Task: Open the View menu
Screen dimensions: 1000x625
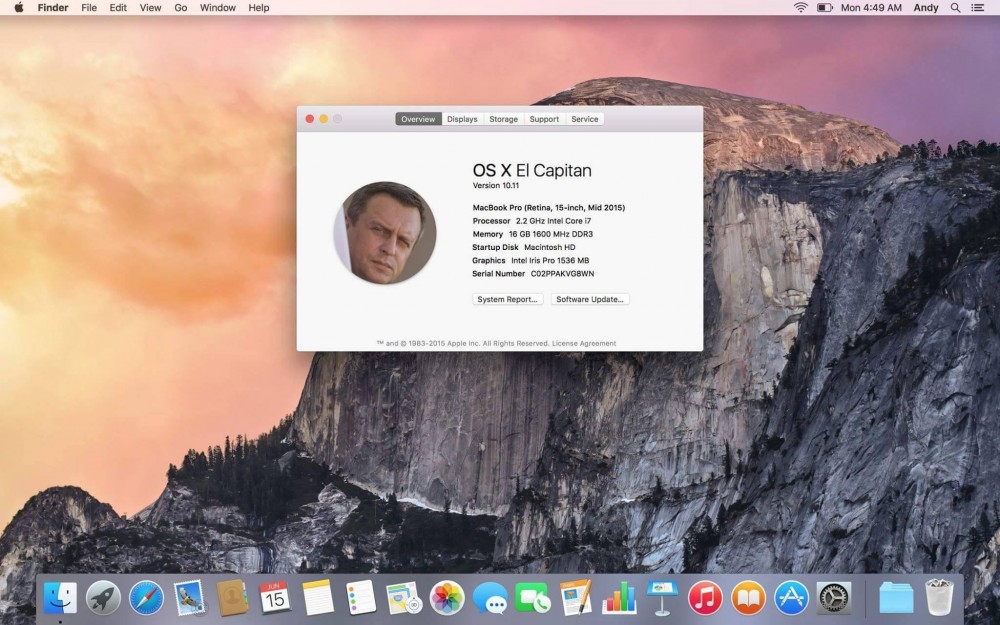Action: (x=151, y=8)
